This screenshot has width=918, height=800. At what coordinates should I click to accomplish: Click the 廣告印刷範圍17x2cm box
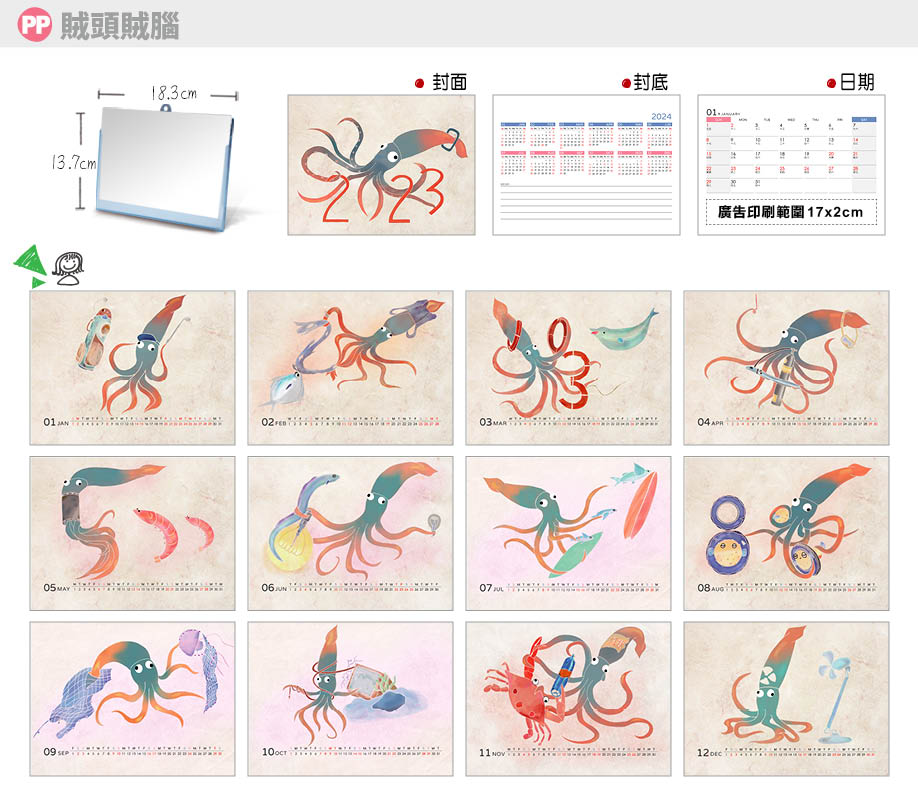point(791,212)
